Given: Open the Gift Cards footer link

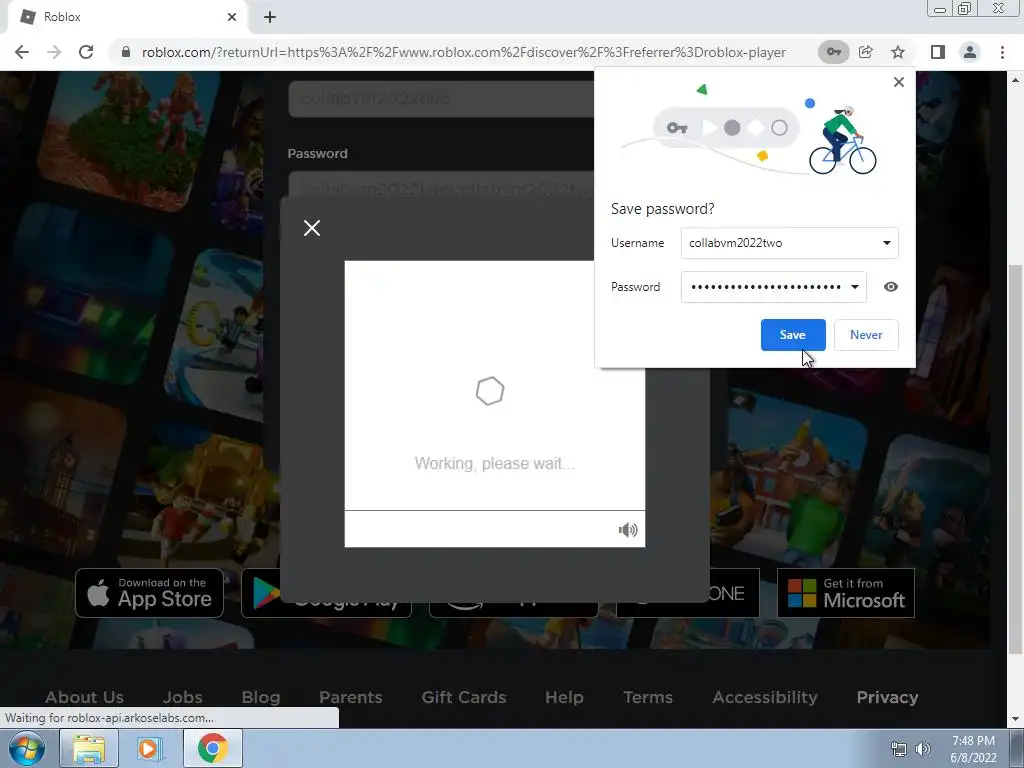Looking at the screenshot, I should point(464,697).
